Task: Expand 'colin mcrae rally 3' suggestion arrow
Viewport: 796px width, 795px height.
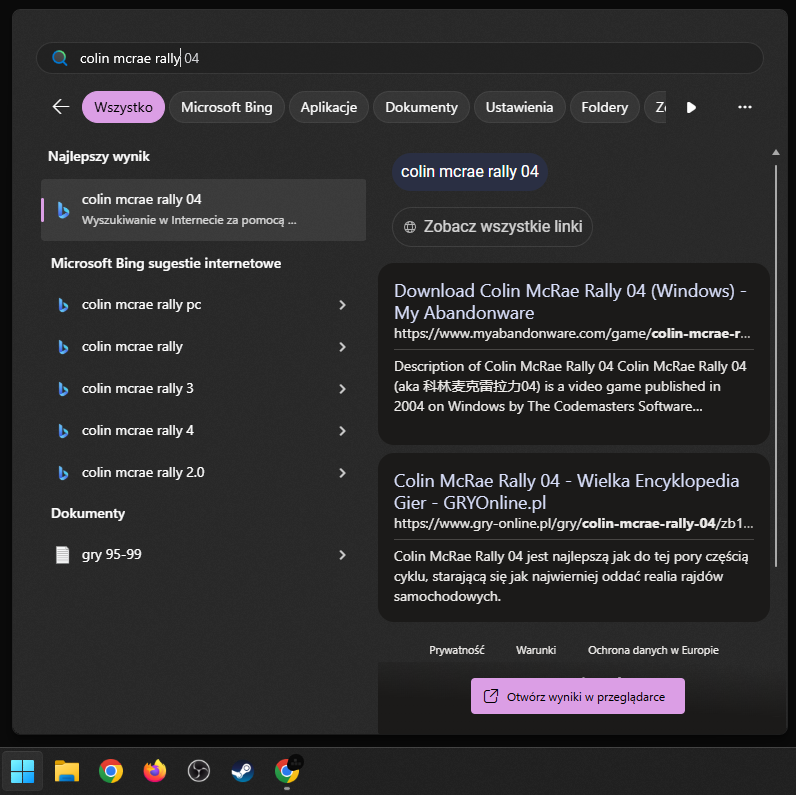Action: (342, 389)
